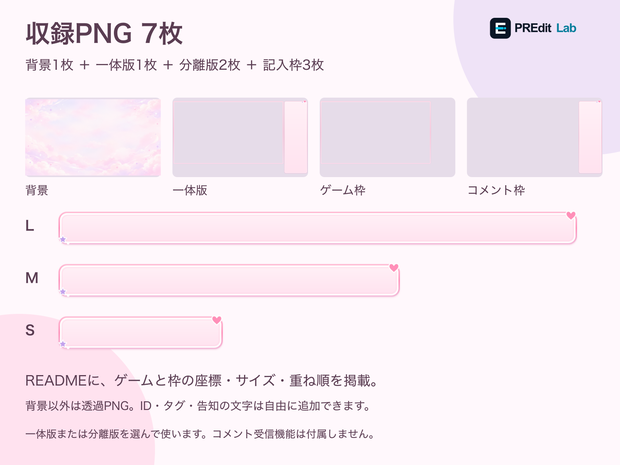Click inside the S size entry frame
Viewport: 620px width, 465px height.
[x=141, y=333]
